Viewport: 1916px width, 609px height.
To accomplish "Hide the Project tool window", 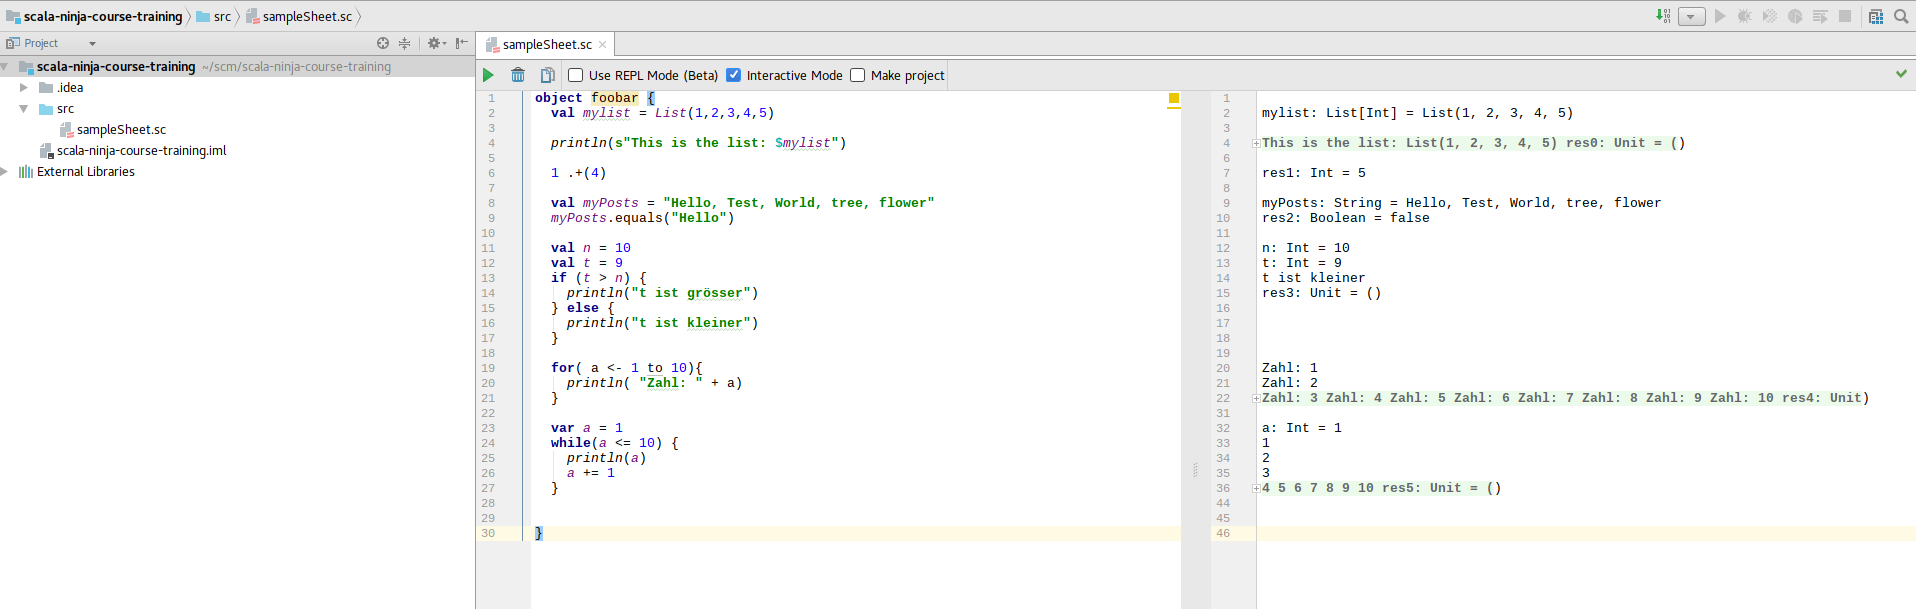I will (461, 43).
